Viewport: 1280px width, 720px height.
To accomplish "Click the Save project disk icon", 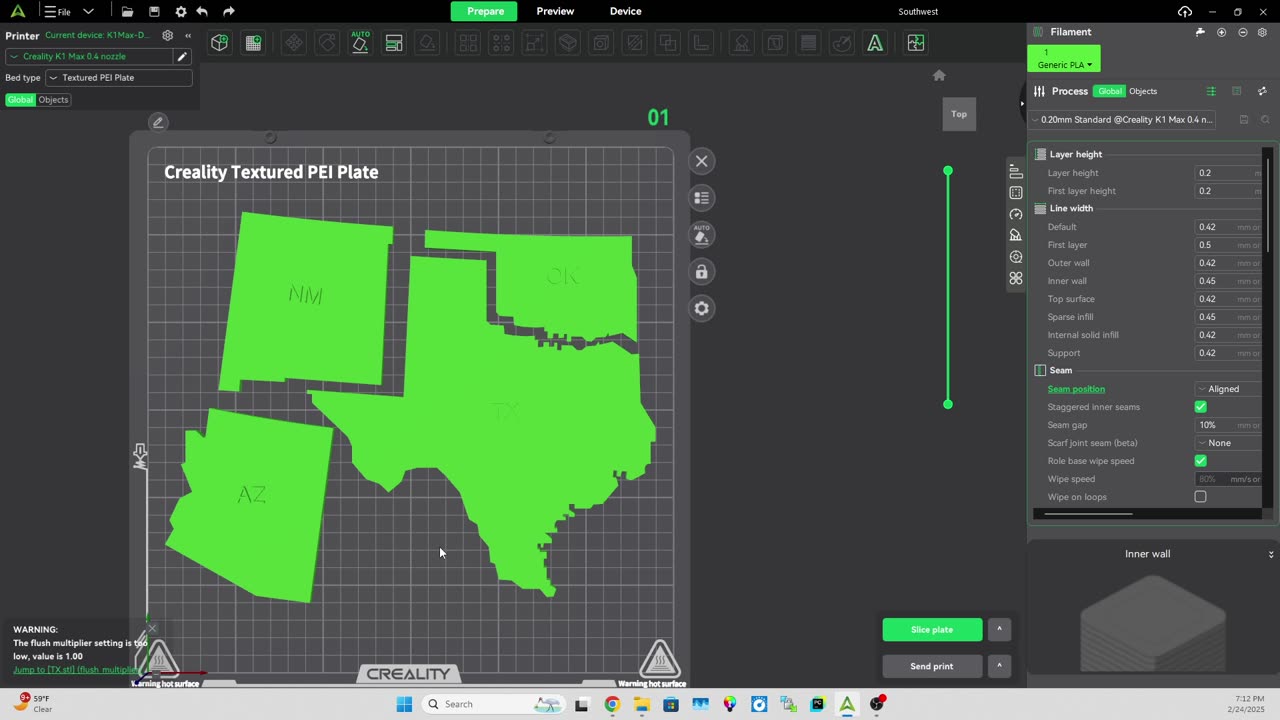I will [154, 12].
